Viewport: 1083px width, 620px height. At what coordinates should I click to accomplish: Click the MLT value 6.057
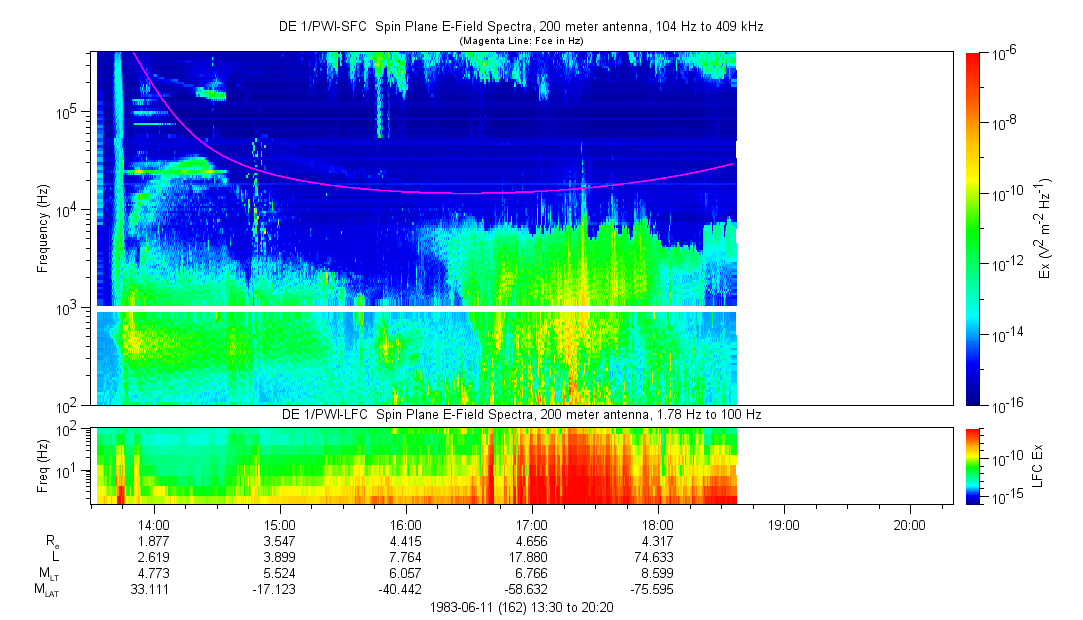pyautogui.click(x=405, y=573)
